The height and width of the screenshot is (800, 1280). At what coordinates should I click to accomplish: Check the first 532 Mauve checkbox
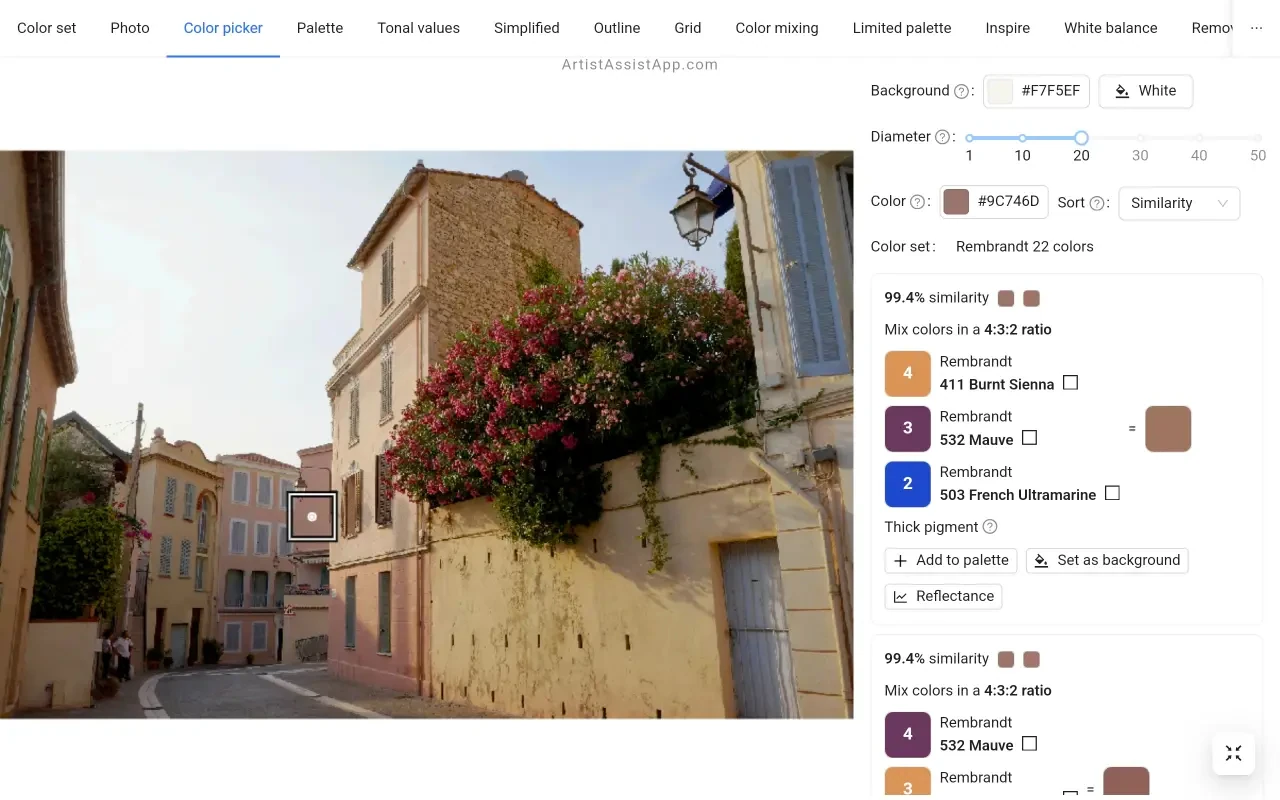[1029, 438]
